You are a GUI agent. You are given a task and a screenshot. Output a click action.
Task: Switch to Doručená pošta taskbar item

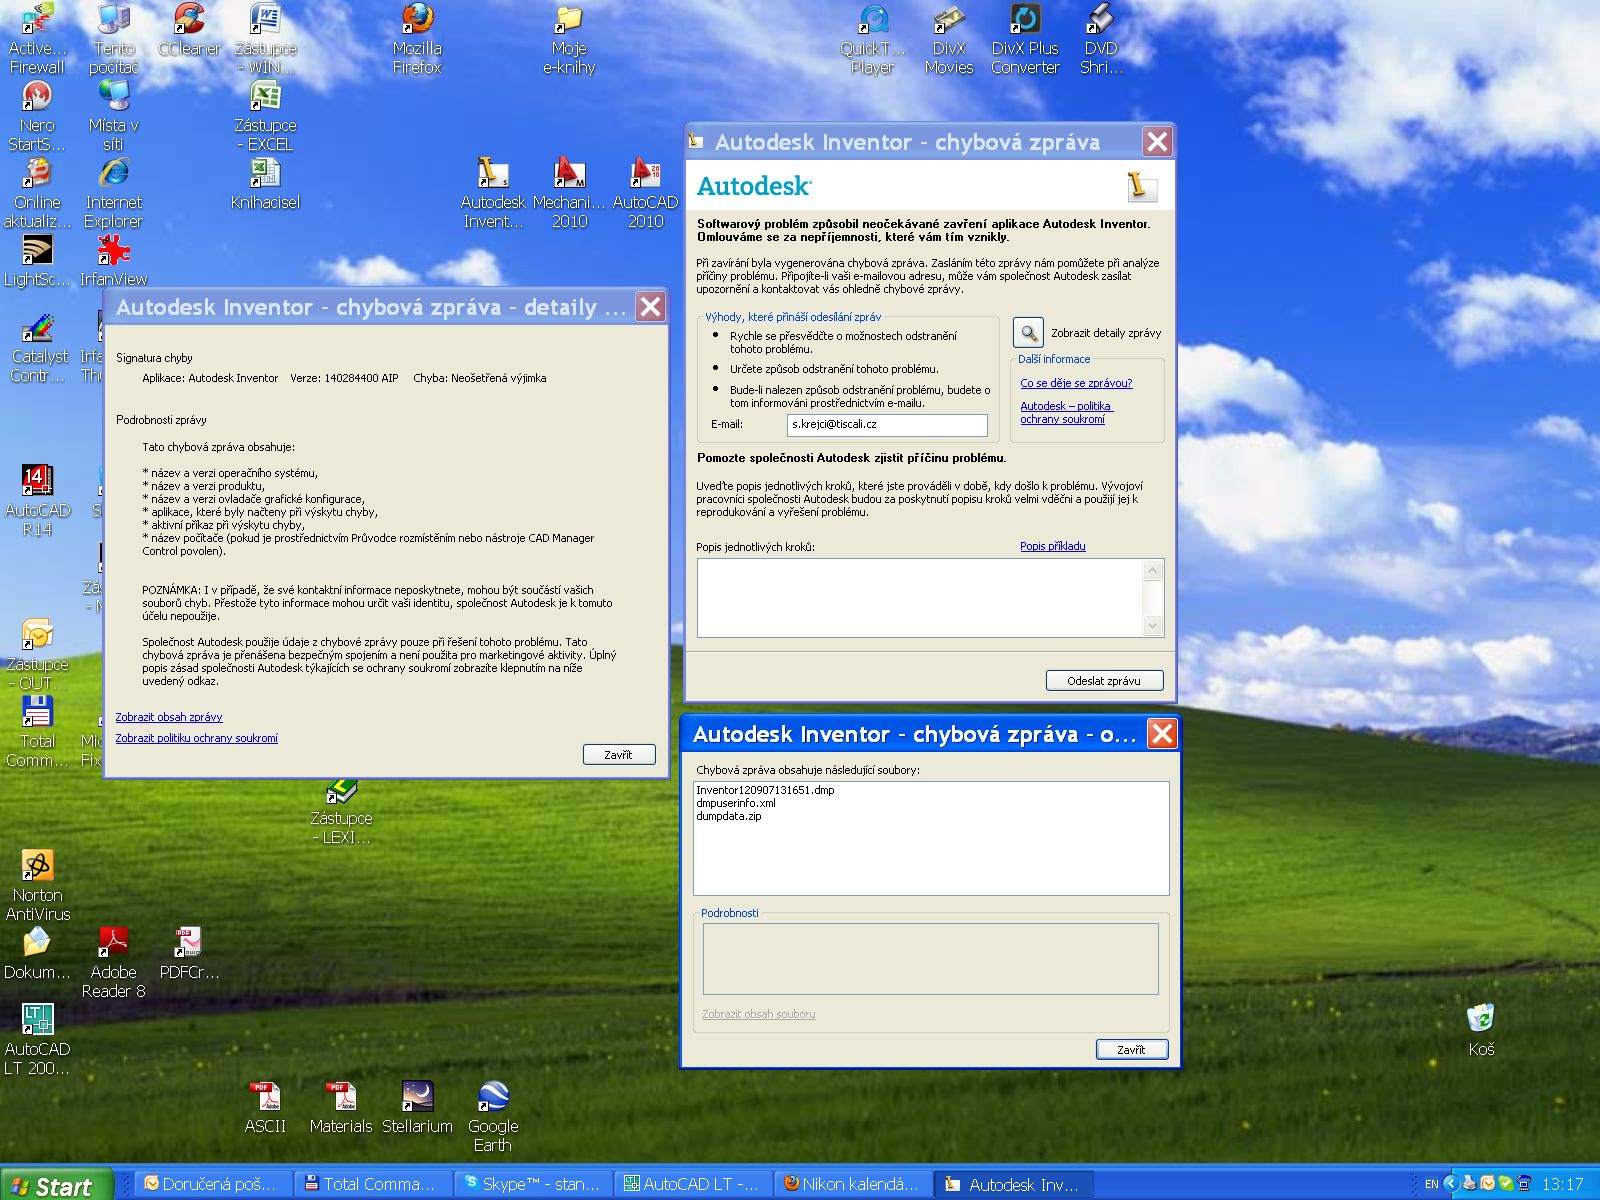[214, 1184]
